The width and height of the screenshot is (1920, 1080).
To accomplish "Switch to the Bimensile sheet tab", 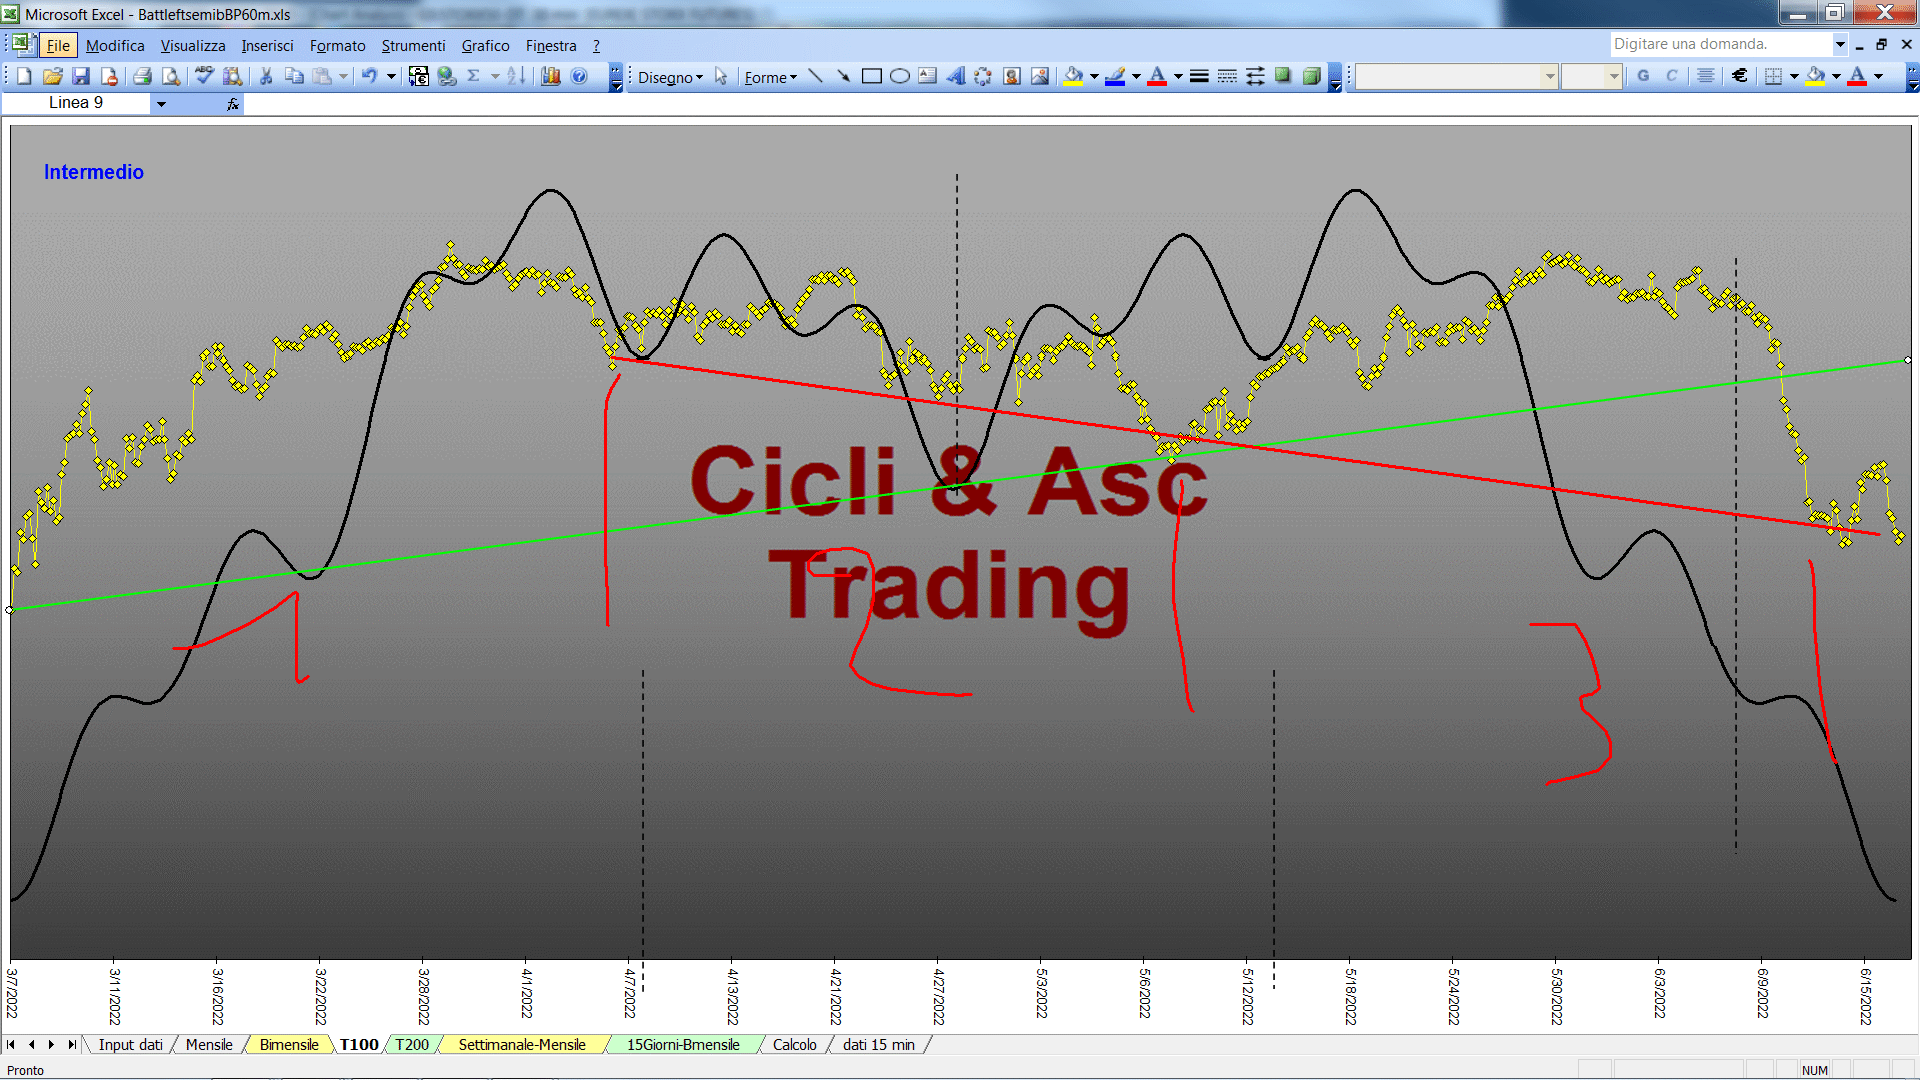I will coord(289,1045).
